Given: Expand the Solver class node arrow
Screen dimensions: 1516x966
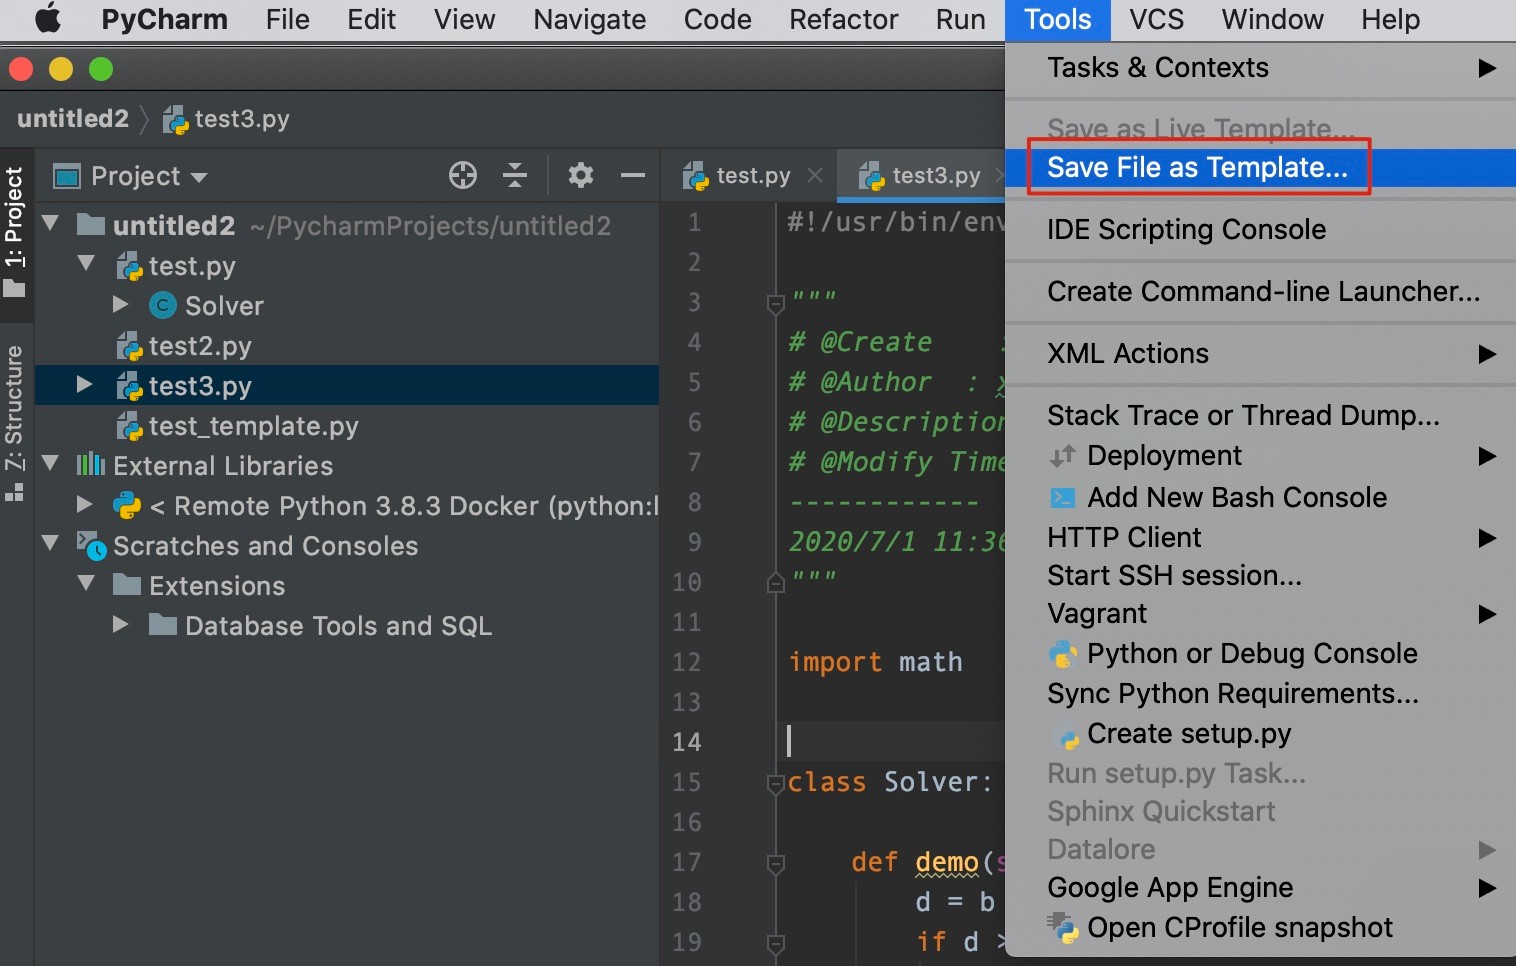Looking at the screenshot, I should [121, 304].
